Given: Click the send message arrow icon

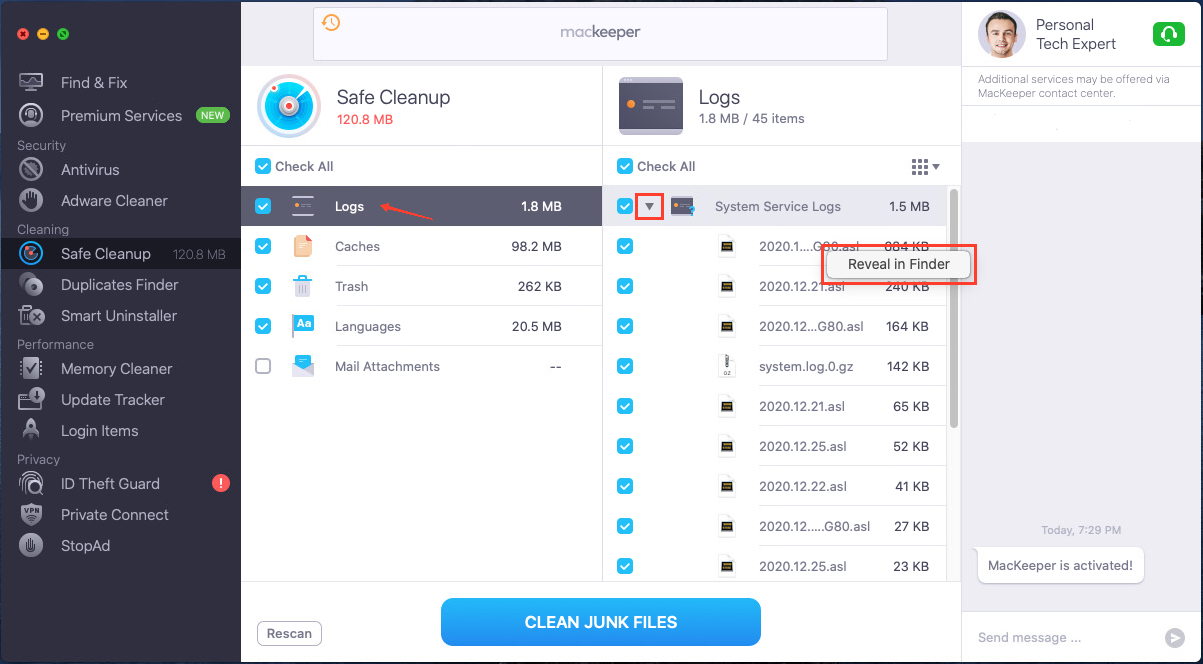Looking at the screenshot, I should [1174, 638].
